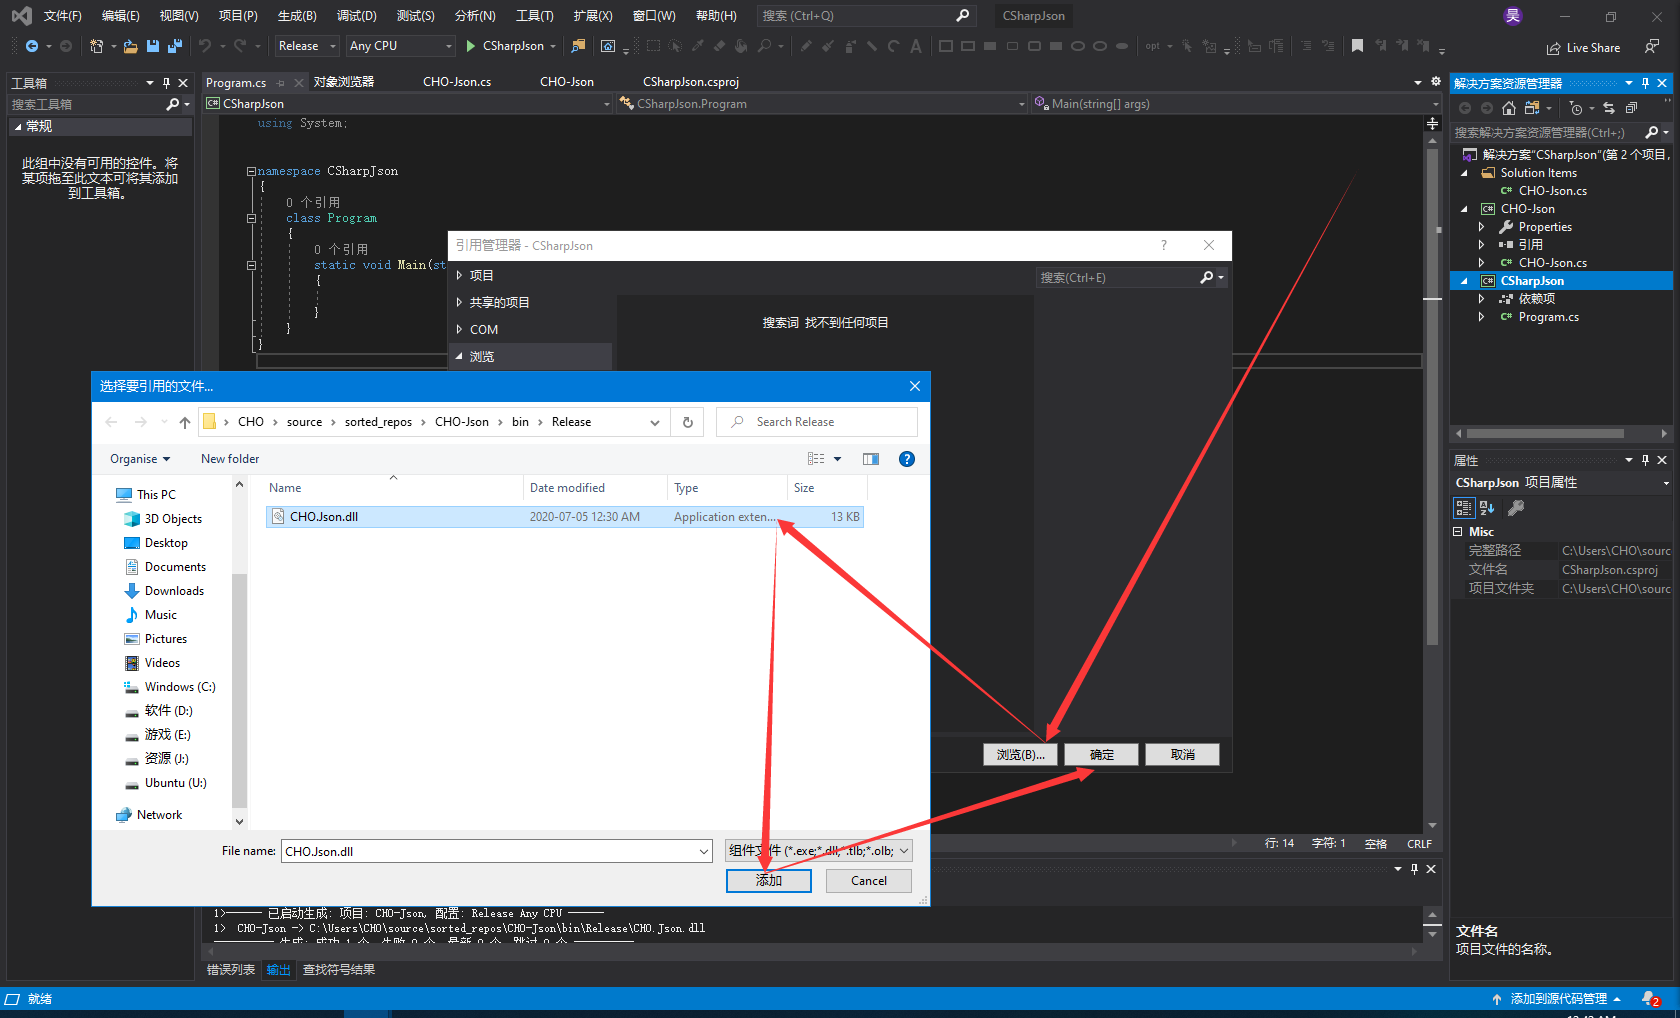Viewport: 1680px width, 1018px height.
Task: Expand the 依赖项 node under CSharpJson
Action: pyautogui.click(x=1481, y=299)
